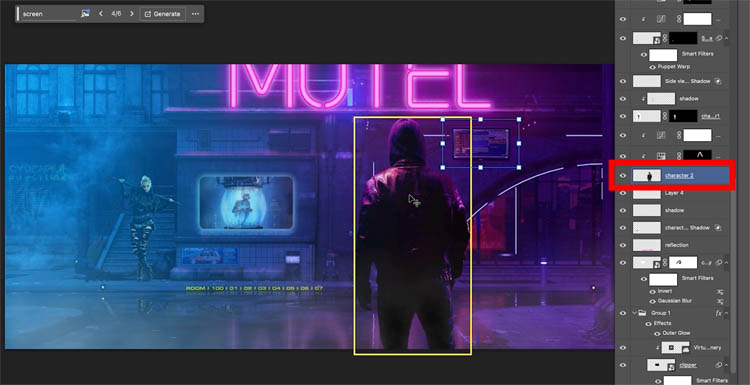Screen dimensions: 750x385
Task: Collapse effects list arrow on Group 1
Action: [x=726, y=313]
